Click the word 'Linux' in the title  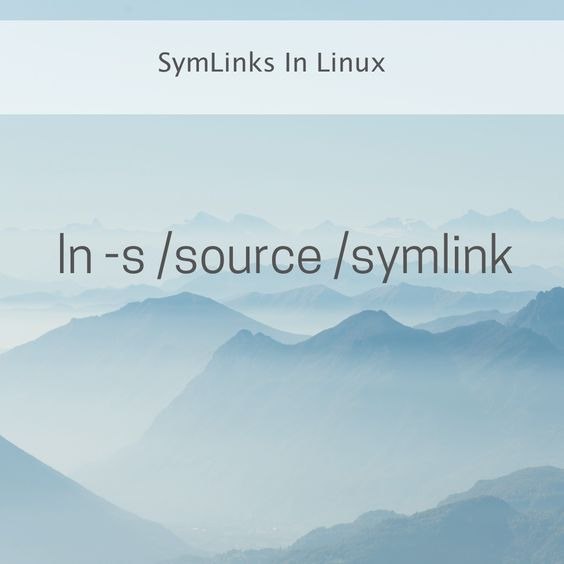point(351,63)
